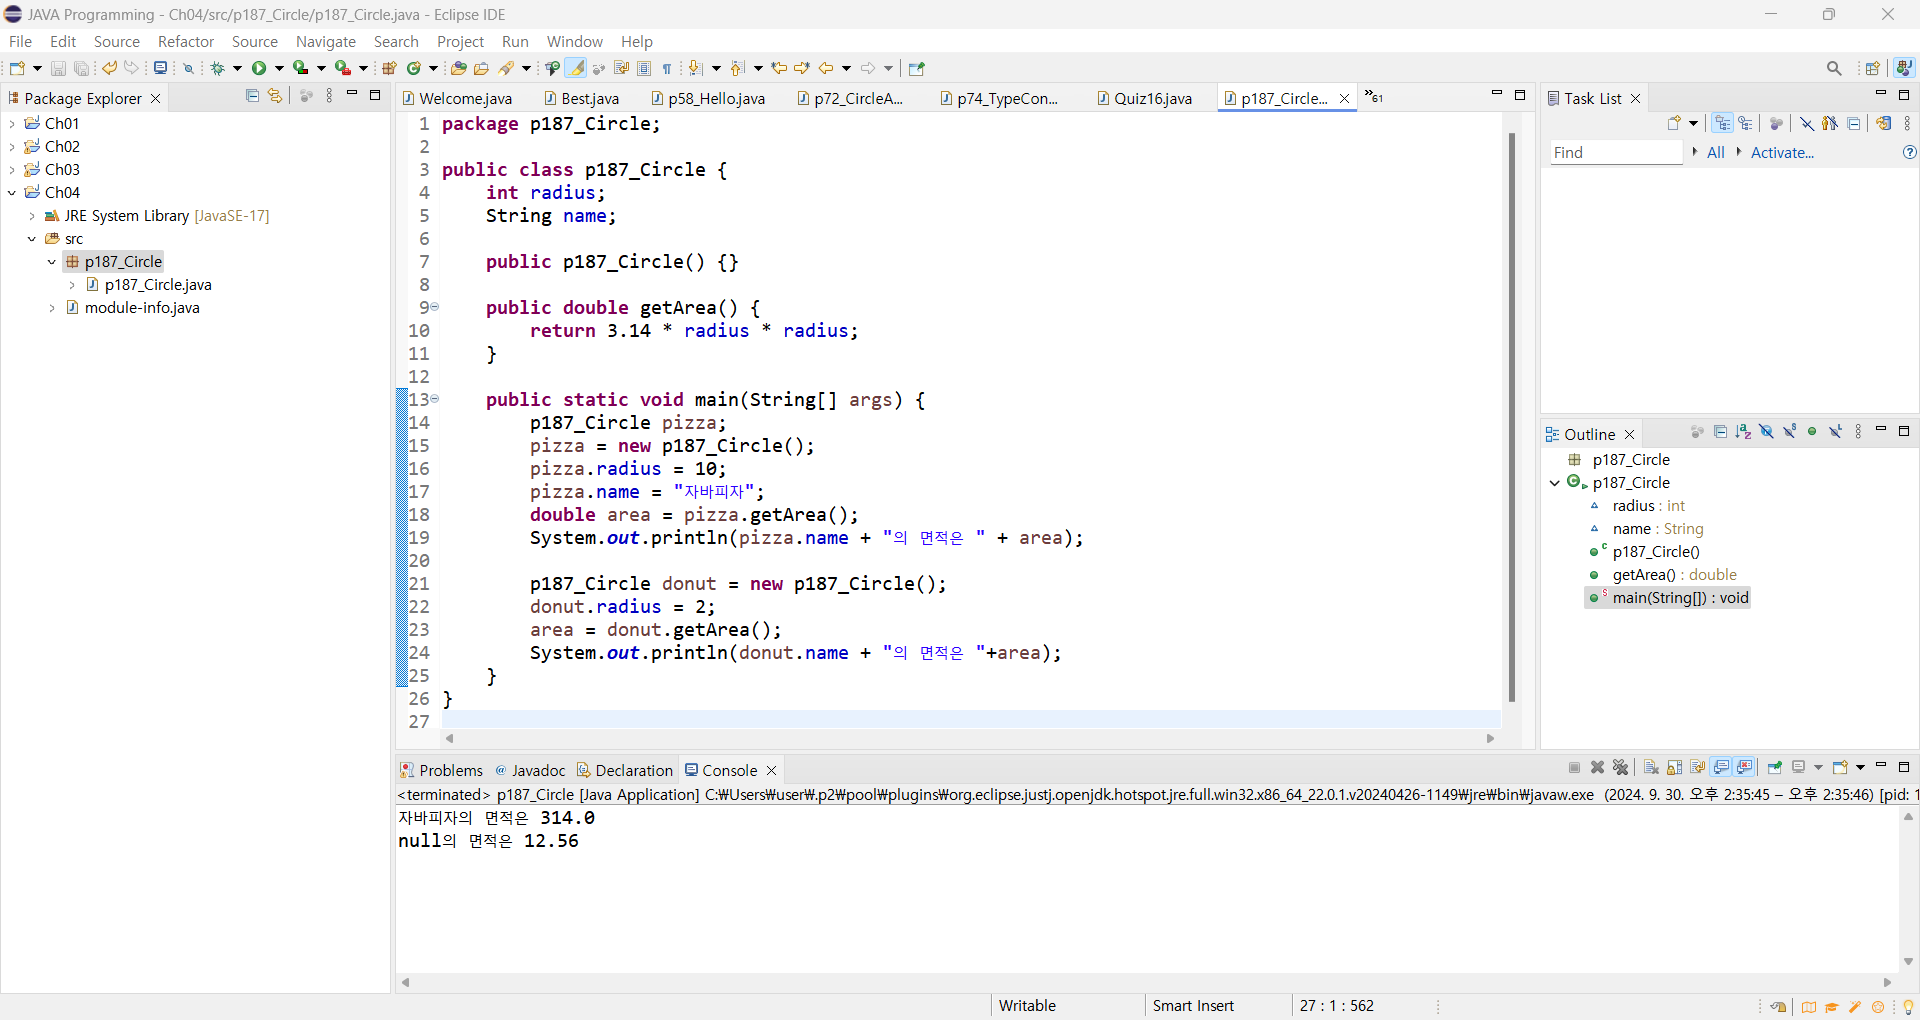This screenshot has width=1920, height=1020.
Task: Open the Navigate menu
Action: click(326, 41)
